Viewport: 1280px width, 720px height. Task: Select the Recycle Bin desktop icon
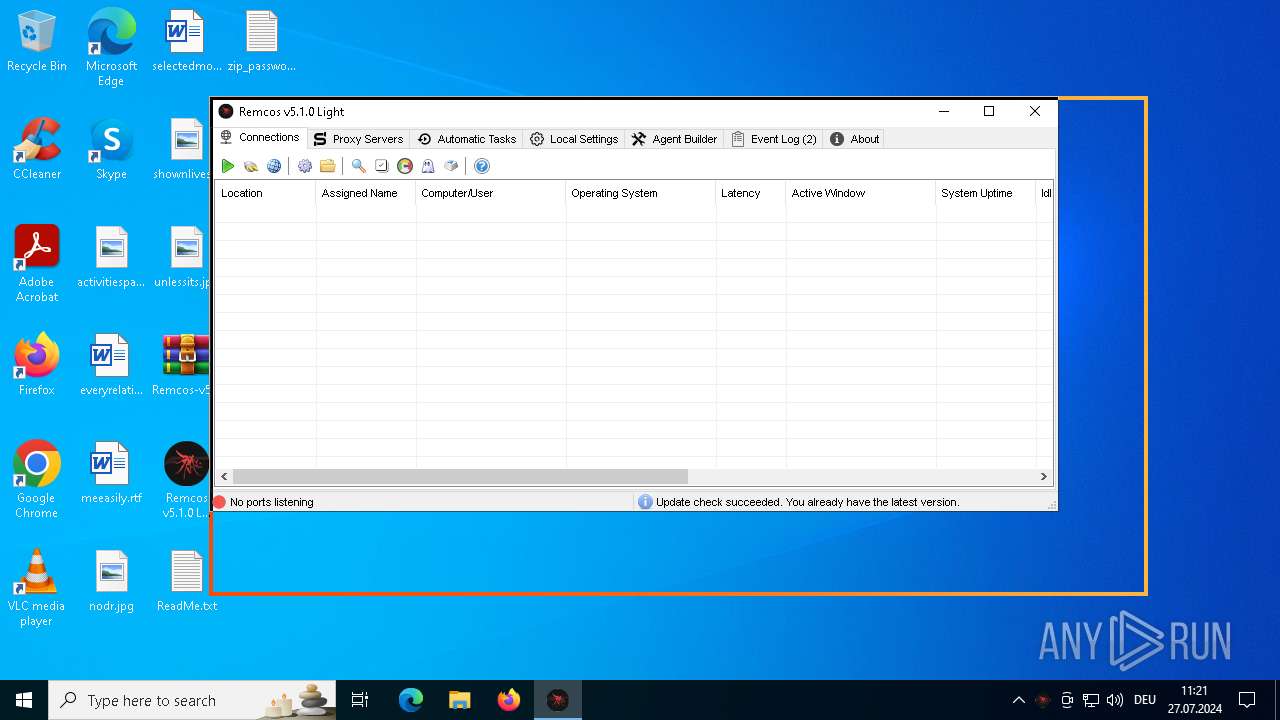coord(37,42)
